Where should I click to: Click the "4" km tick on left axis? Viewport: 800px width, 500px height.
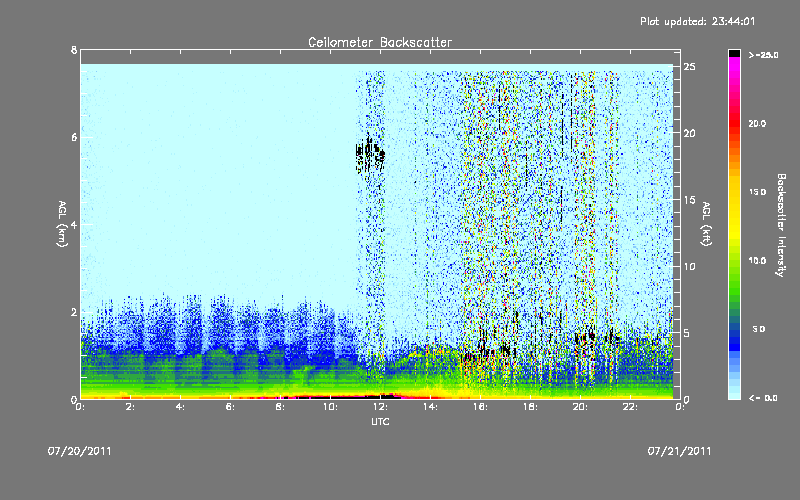pos(74,224)
